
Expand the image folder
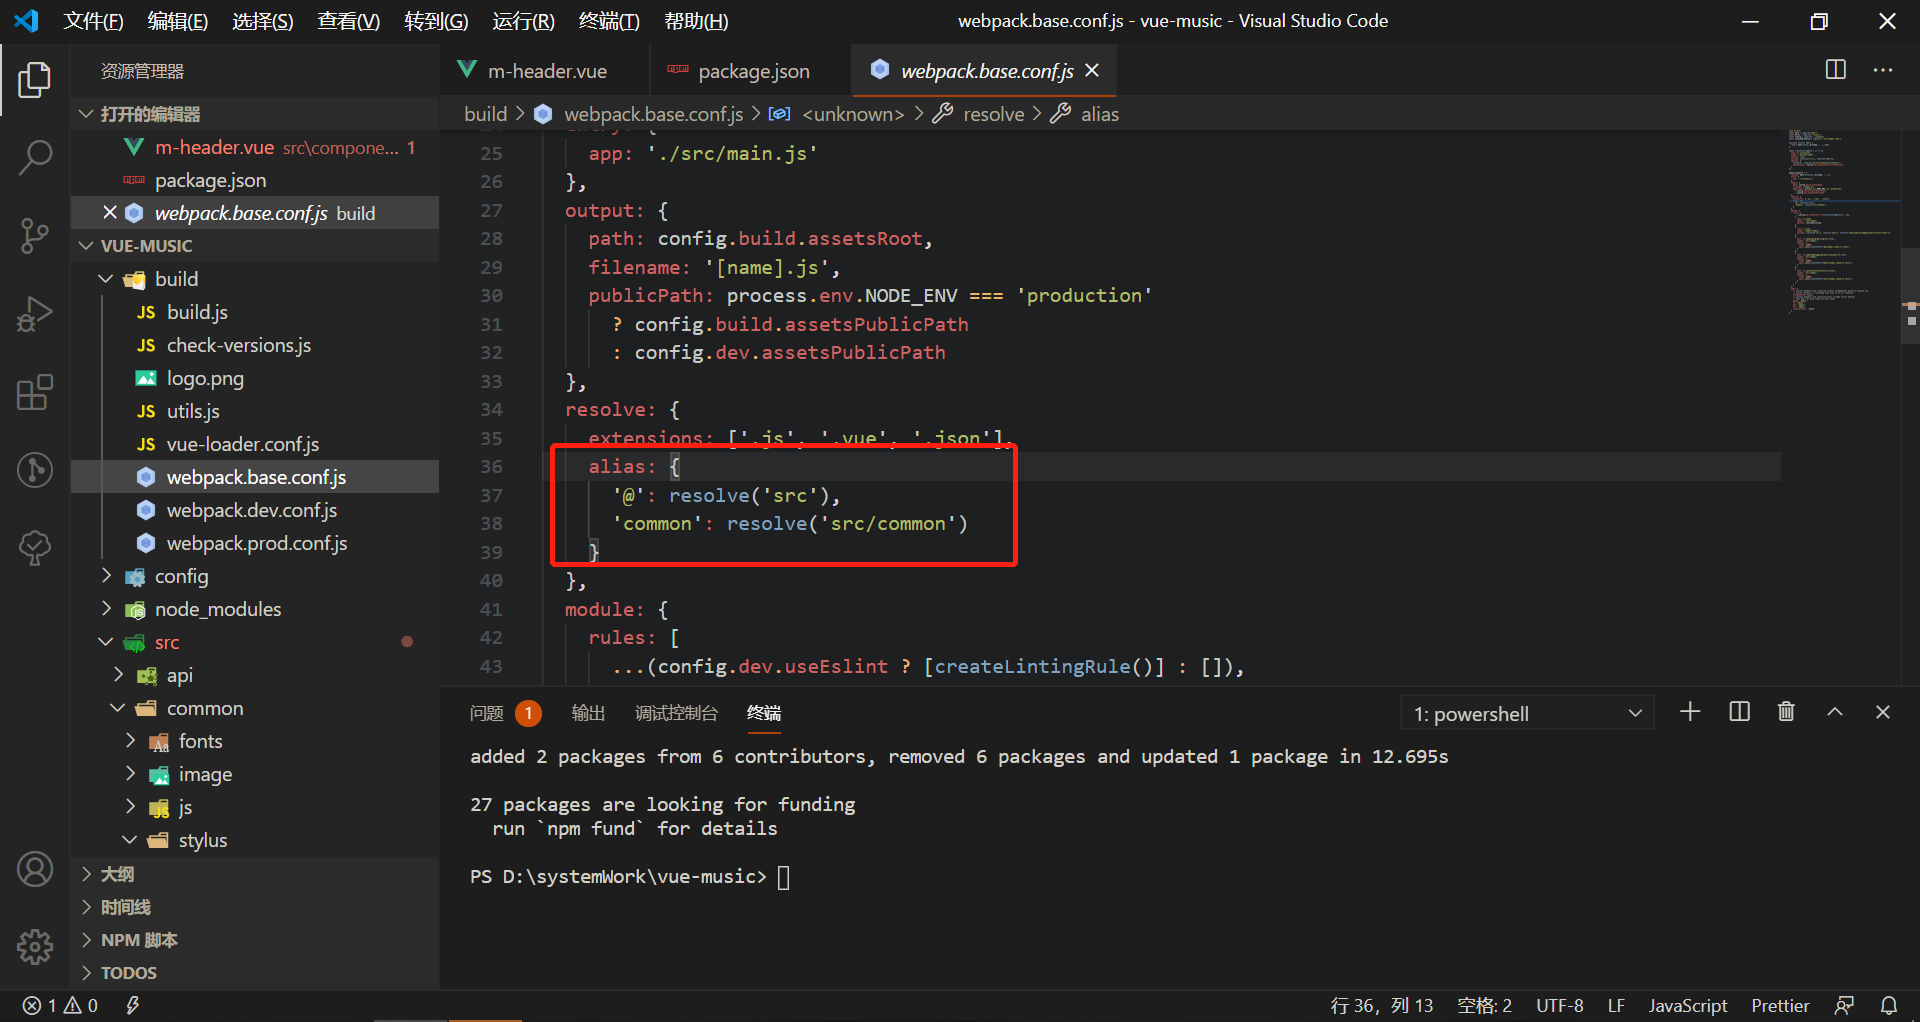130,774
